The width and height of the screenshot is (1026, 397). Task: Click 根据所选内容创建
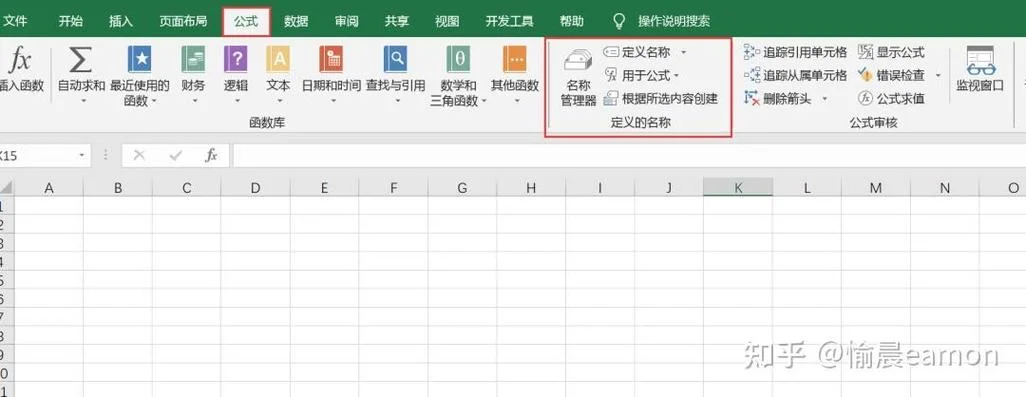click(x=661, y=99)
